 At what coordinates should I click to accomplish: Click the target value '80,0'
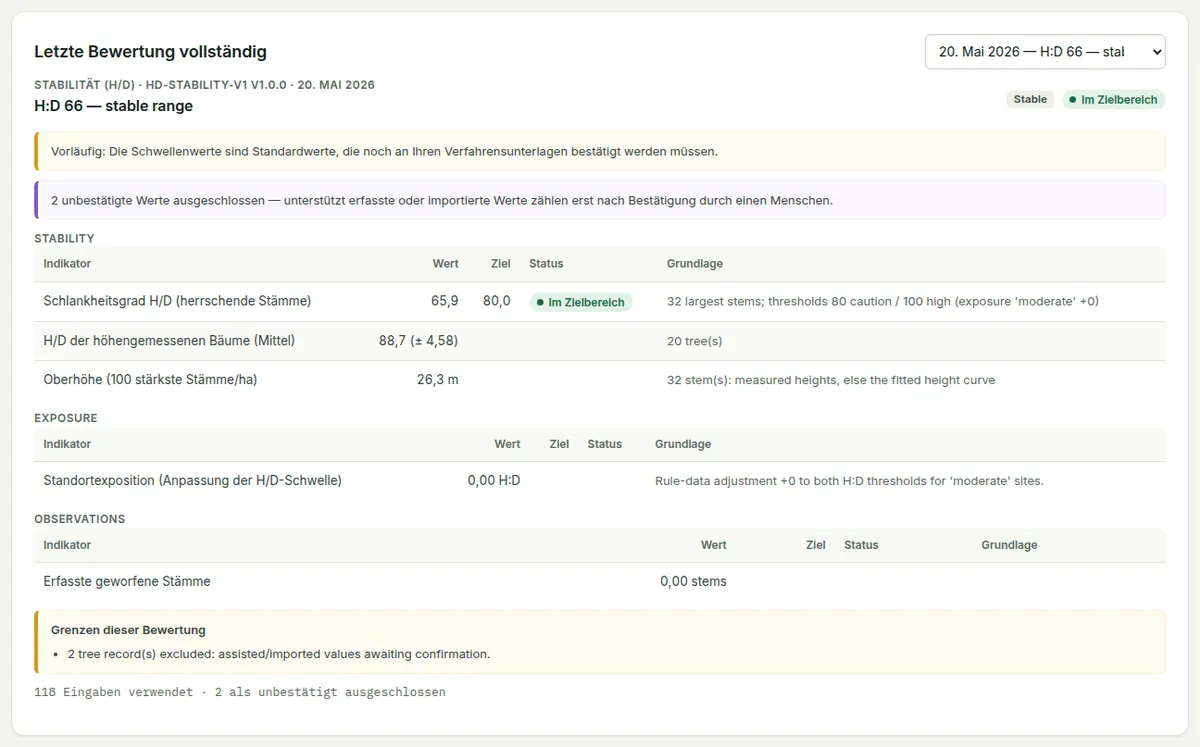coord(497,301)
